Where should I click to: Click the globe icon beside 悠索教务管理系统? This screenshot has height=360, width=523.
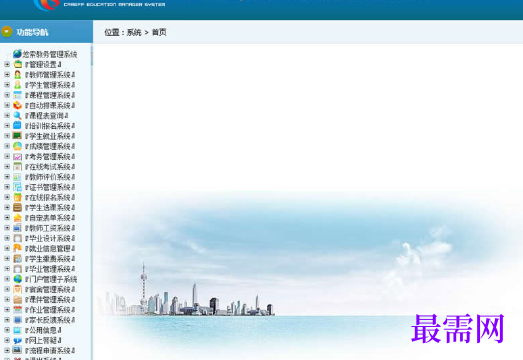(17, 54)
